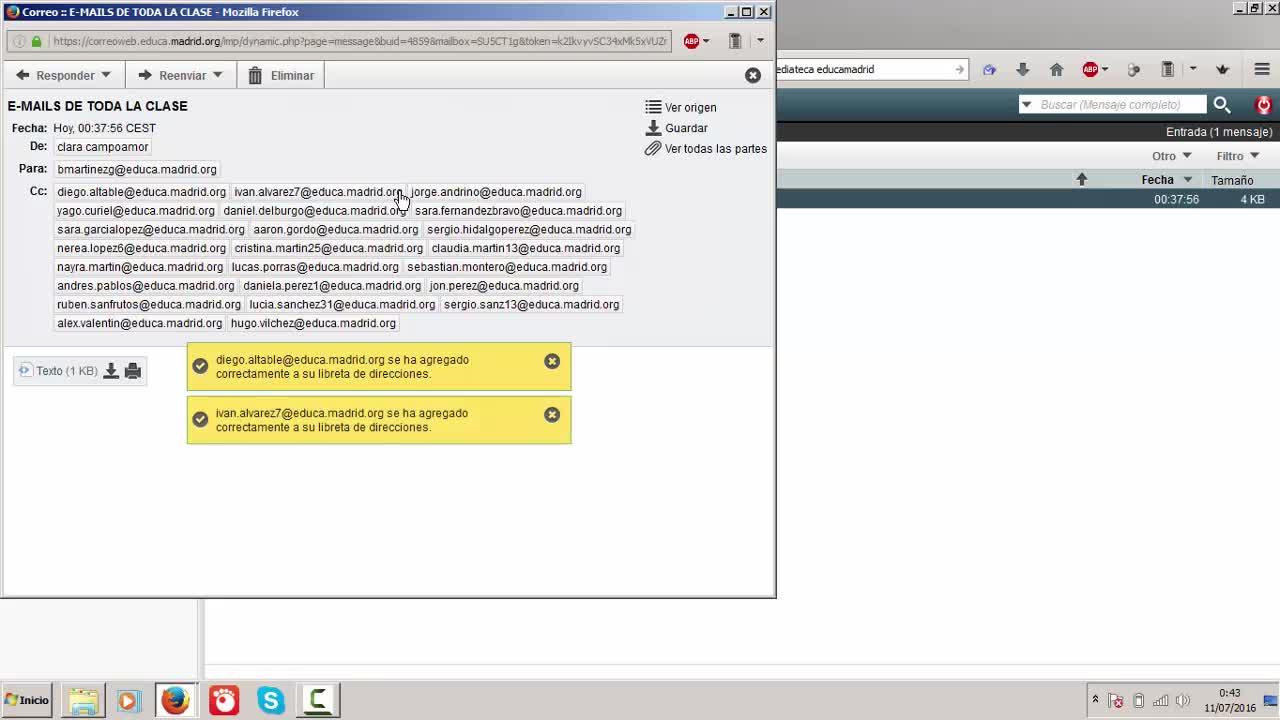Click the trash-can extension icon in popup toolbar
This screenshot has height=720, width=1280.
(x=735, y=41)
